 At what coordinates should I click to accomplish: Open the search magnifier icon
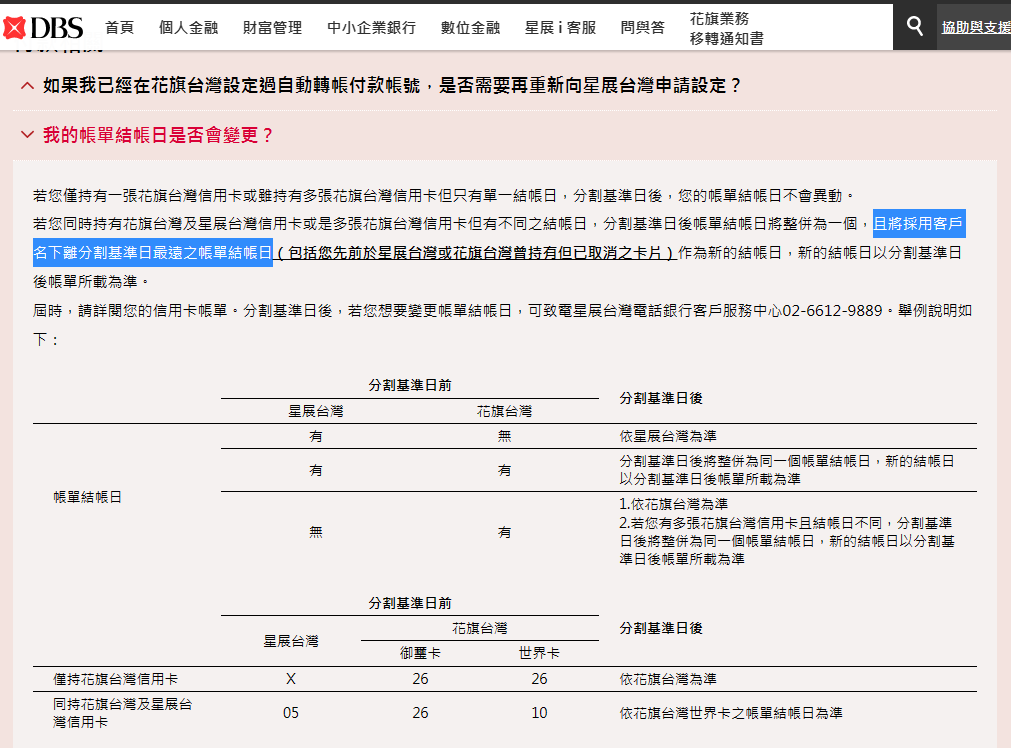(x=914, y=27)
